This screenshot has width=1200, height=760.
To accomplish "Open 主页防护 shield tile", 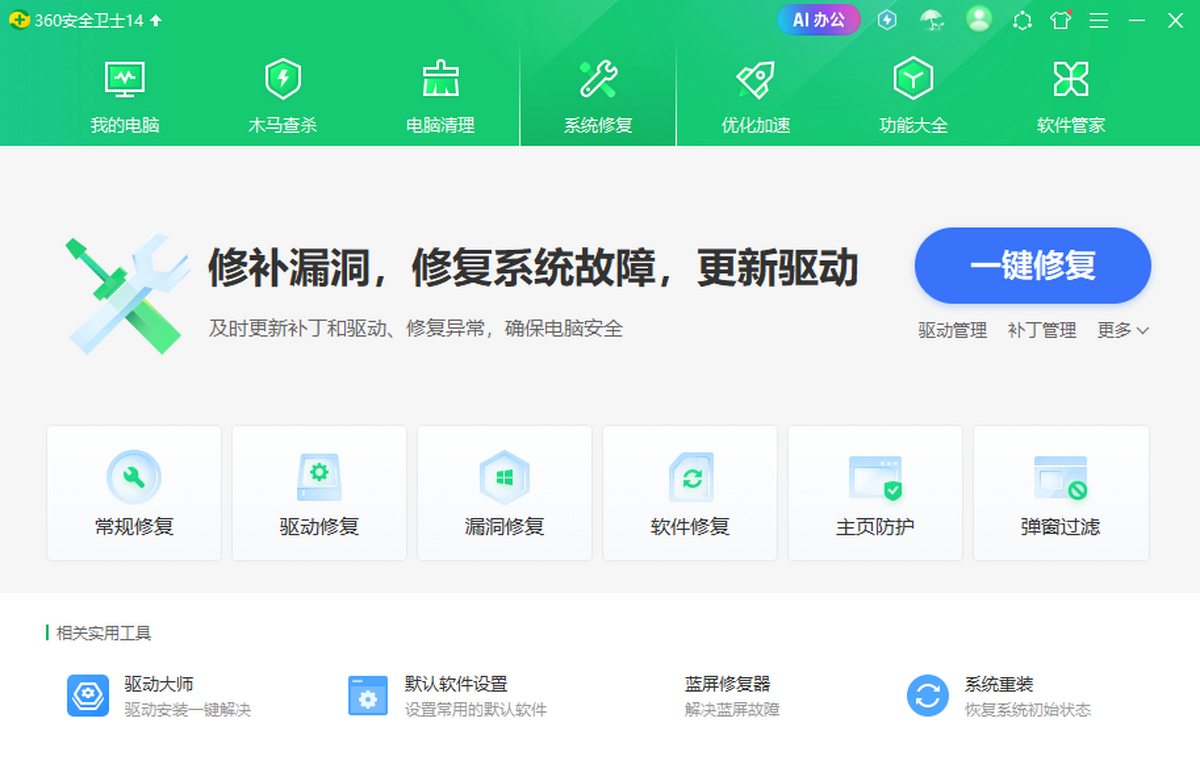I will (x=875, y=492).
